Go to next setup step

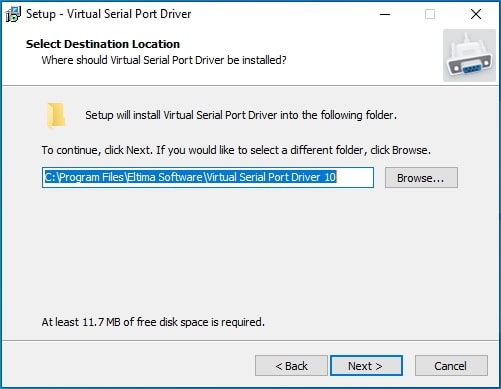click(x=366, y=366)
